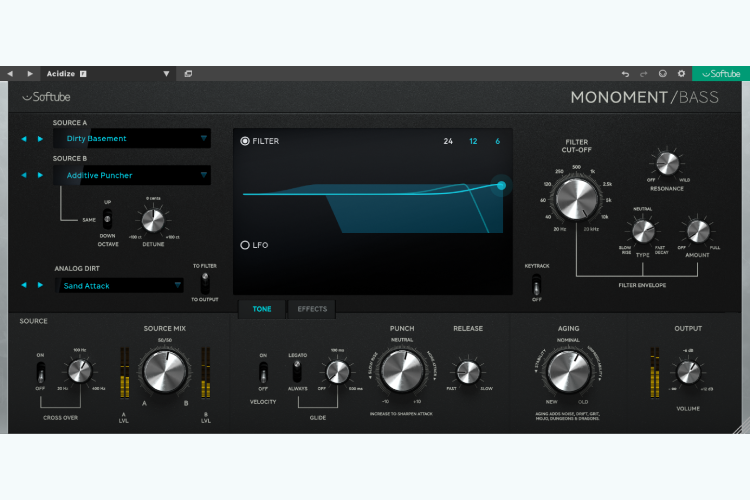Click the Punch knob
Image resolution: width=750 pixels, height=500 pixels.
[x=402, y=371]
